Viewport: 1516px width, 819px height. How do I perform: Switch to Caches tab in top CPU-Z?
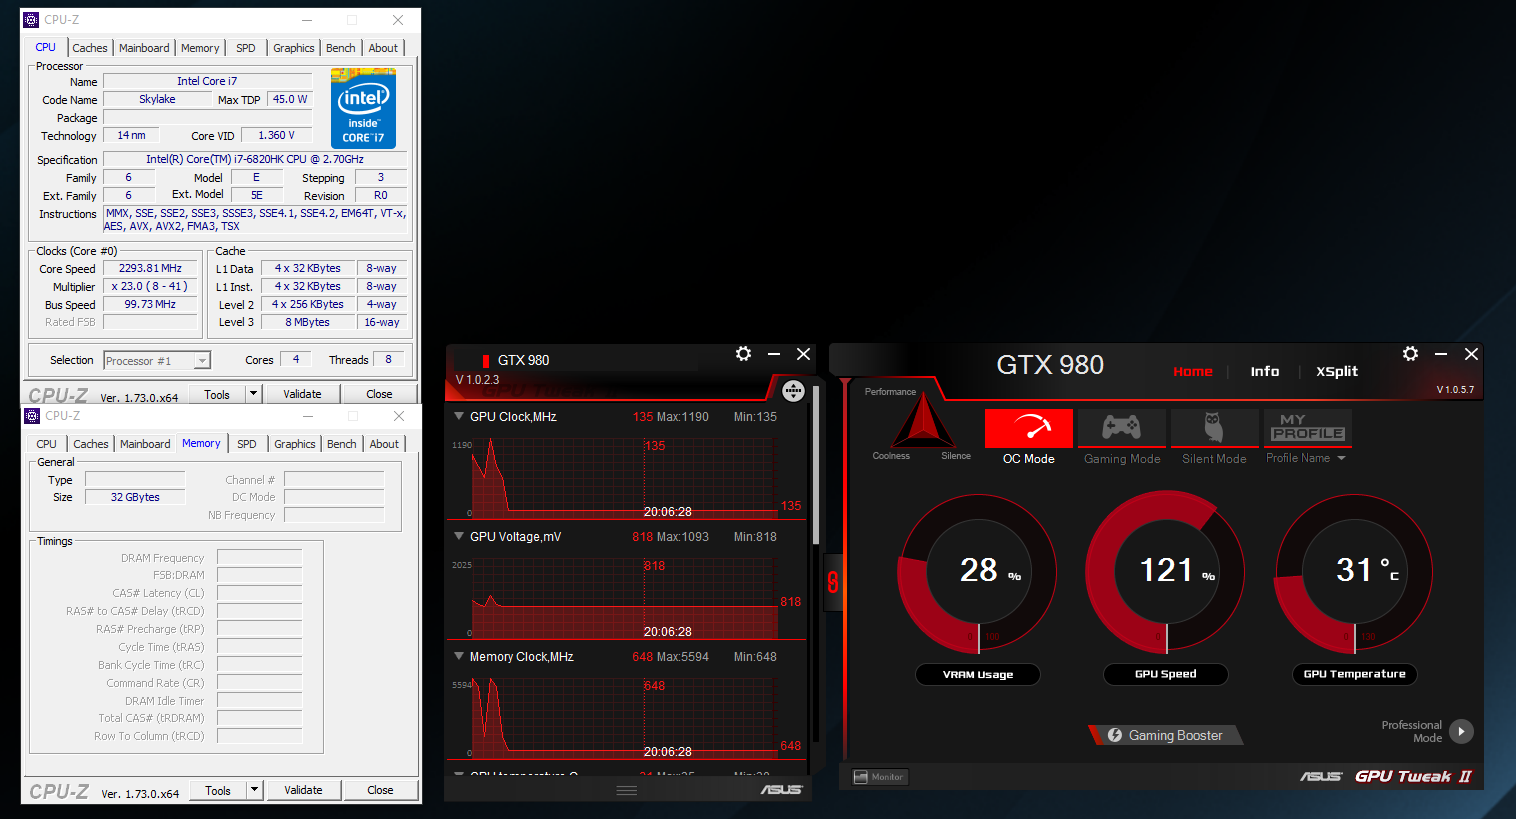click(89, 48)
